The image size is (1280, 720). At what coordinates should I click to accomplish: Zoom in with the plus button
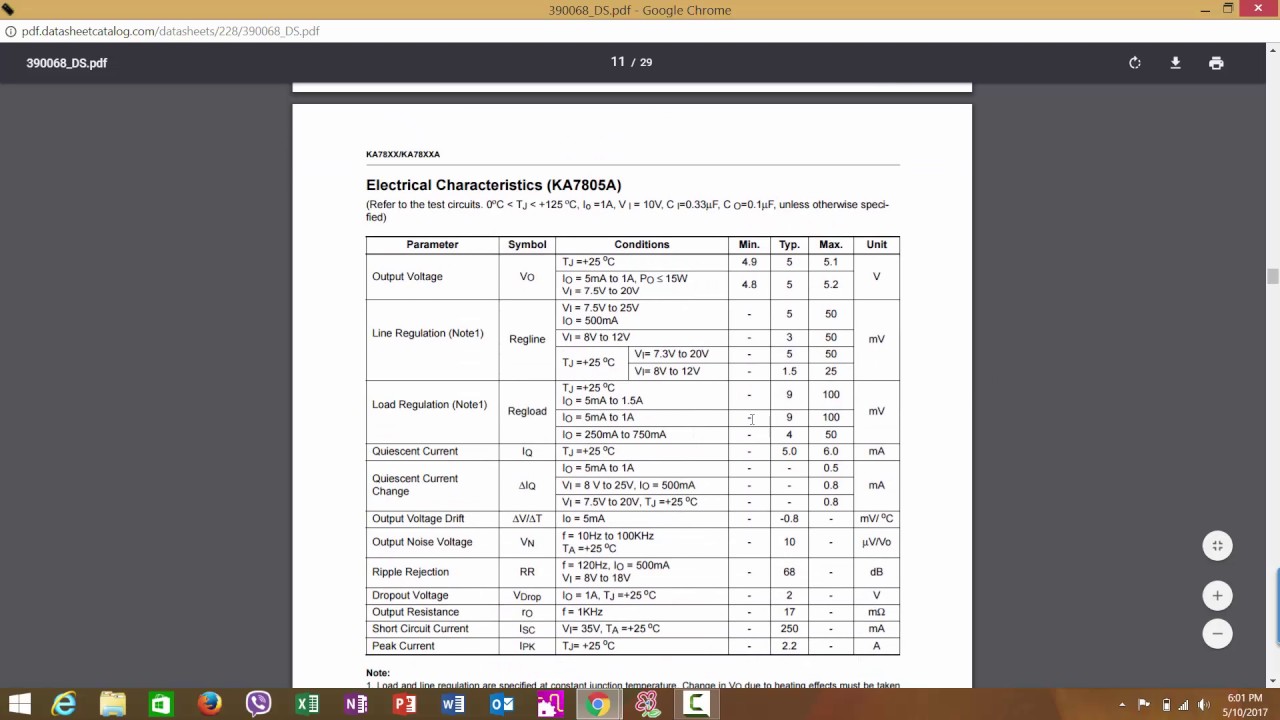coord(1217,596)
